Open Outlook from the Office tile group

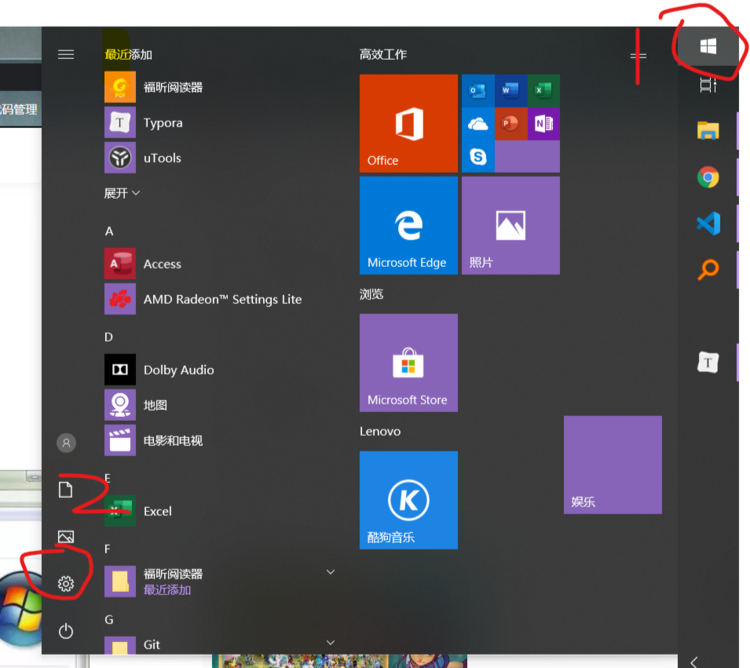point(478,90)
